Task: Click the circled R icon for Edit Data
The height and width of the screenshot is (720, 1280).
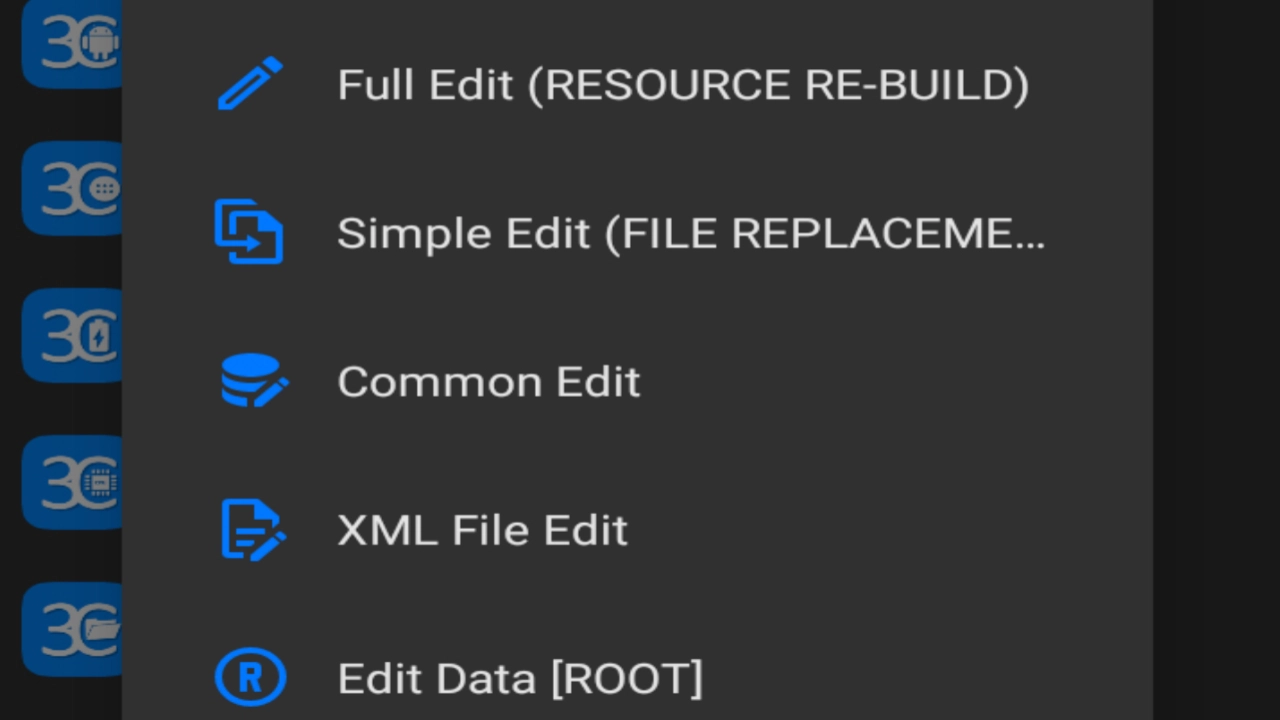Action: pyautogui.click(x=250, y=678)
